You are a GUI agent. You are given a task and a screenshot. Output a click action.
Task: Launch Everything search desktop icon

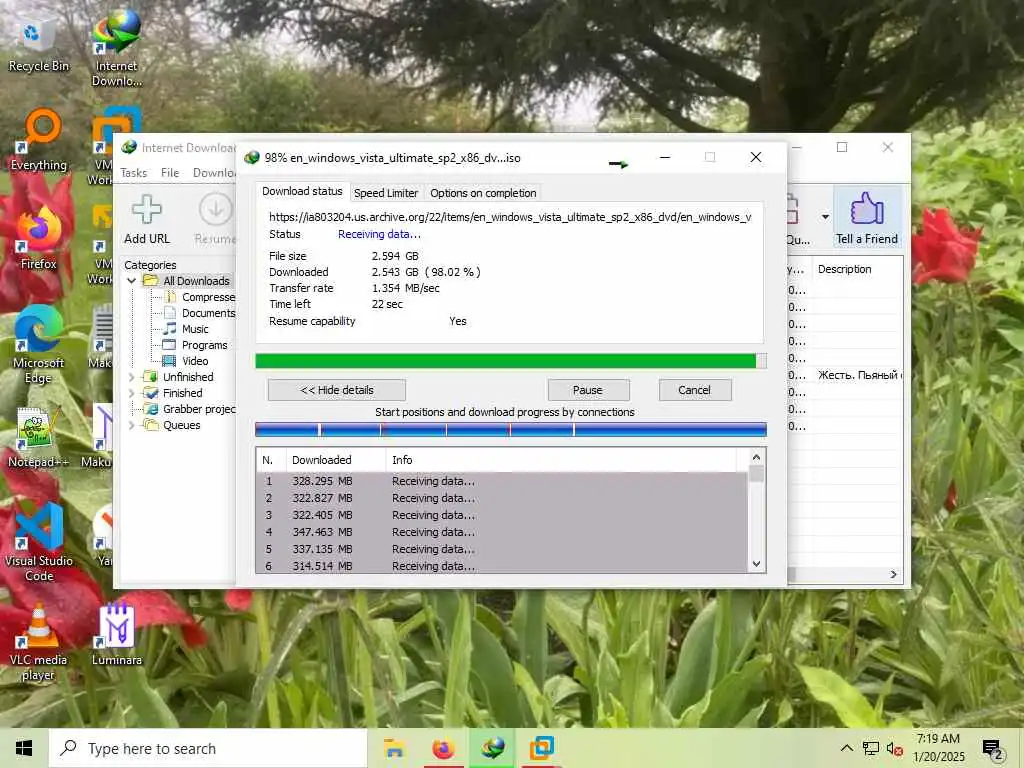[39, 140]
